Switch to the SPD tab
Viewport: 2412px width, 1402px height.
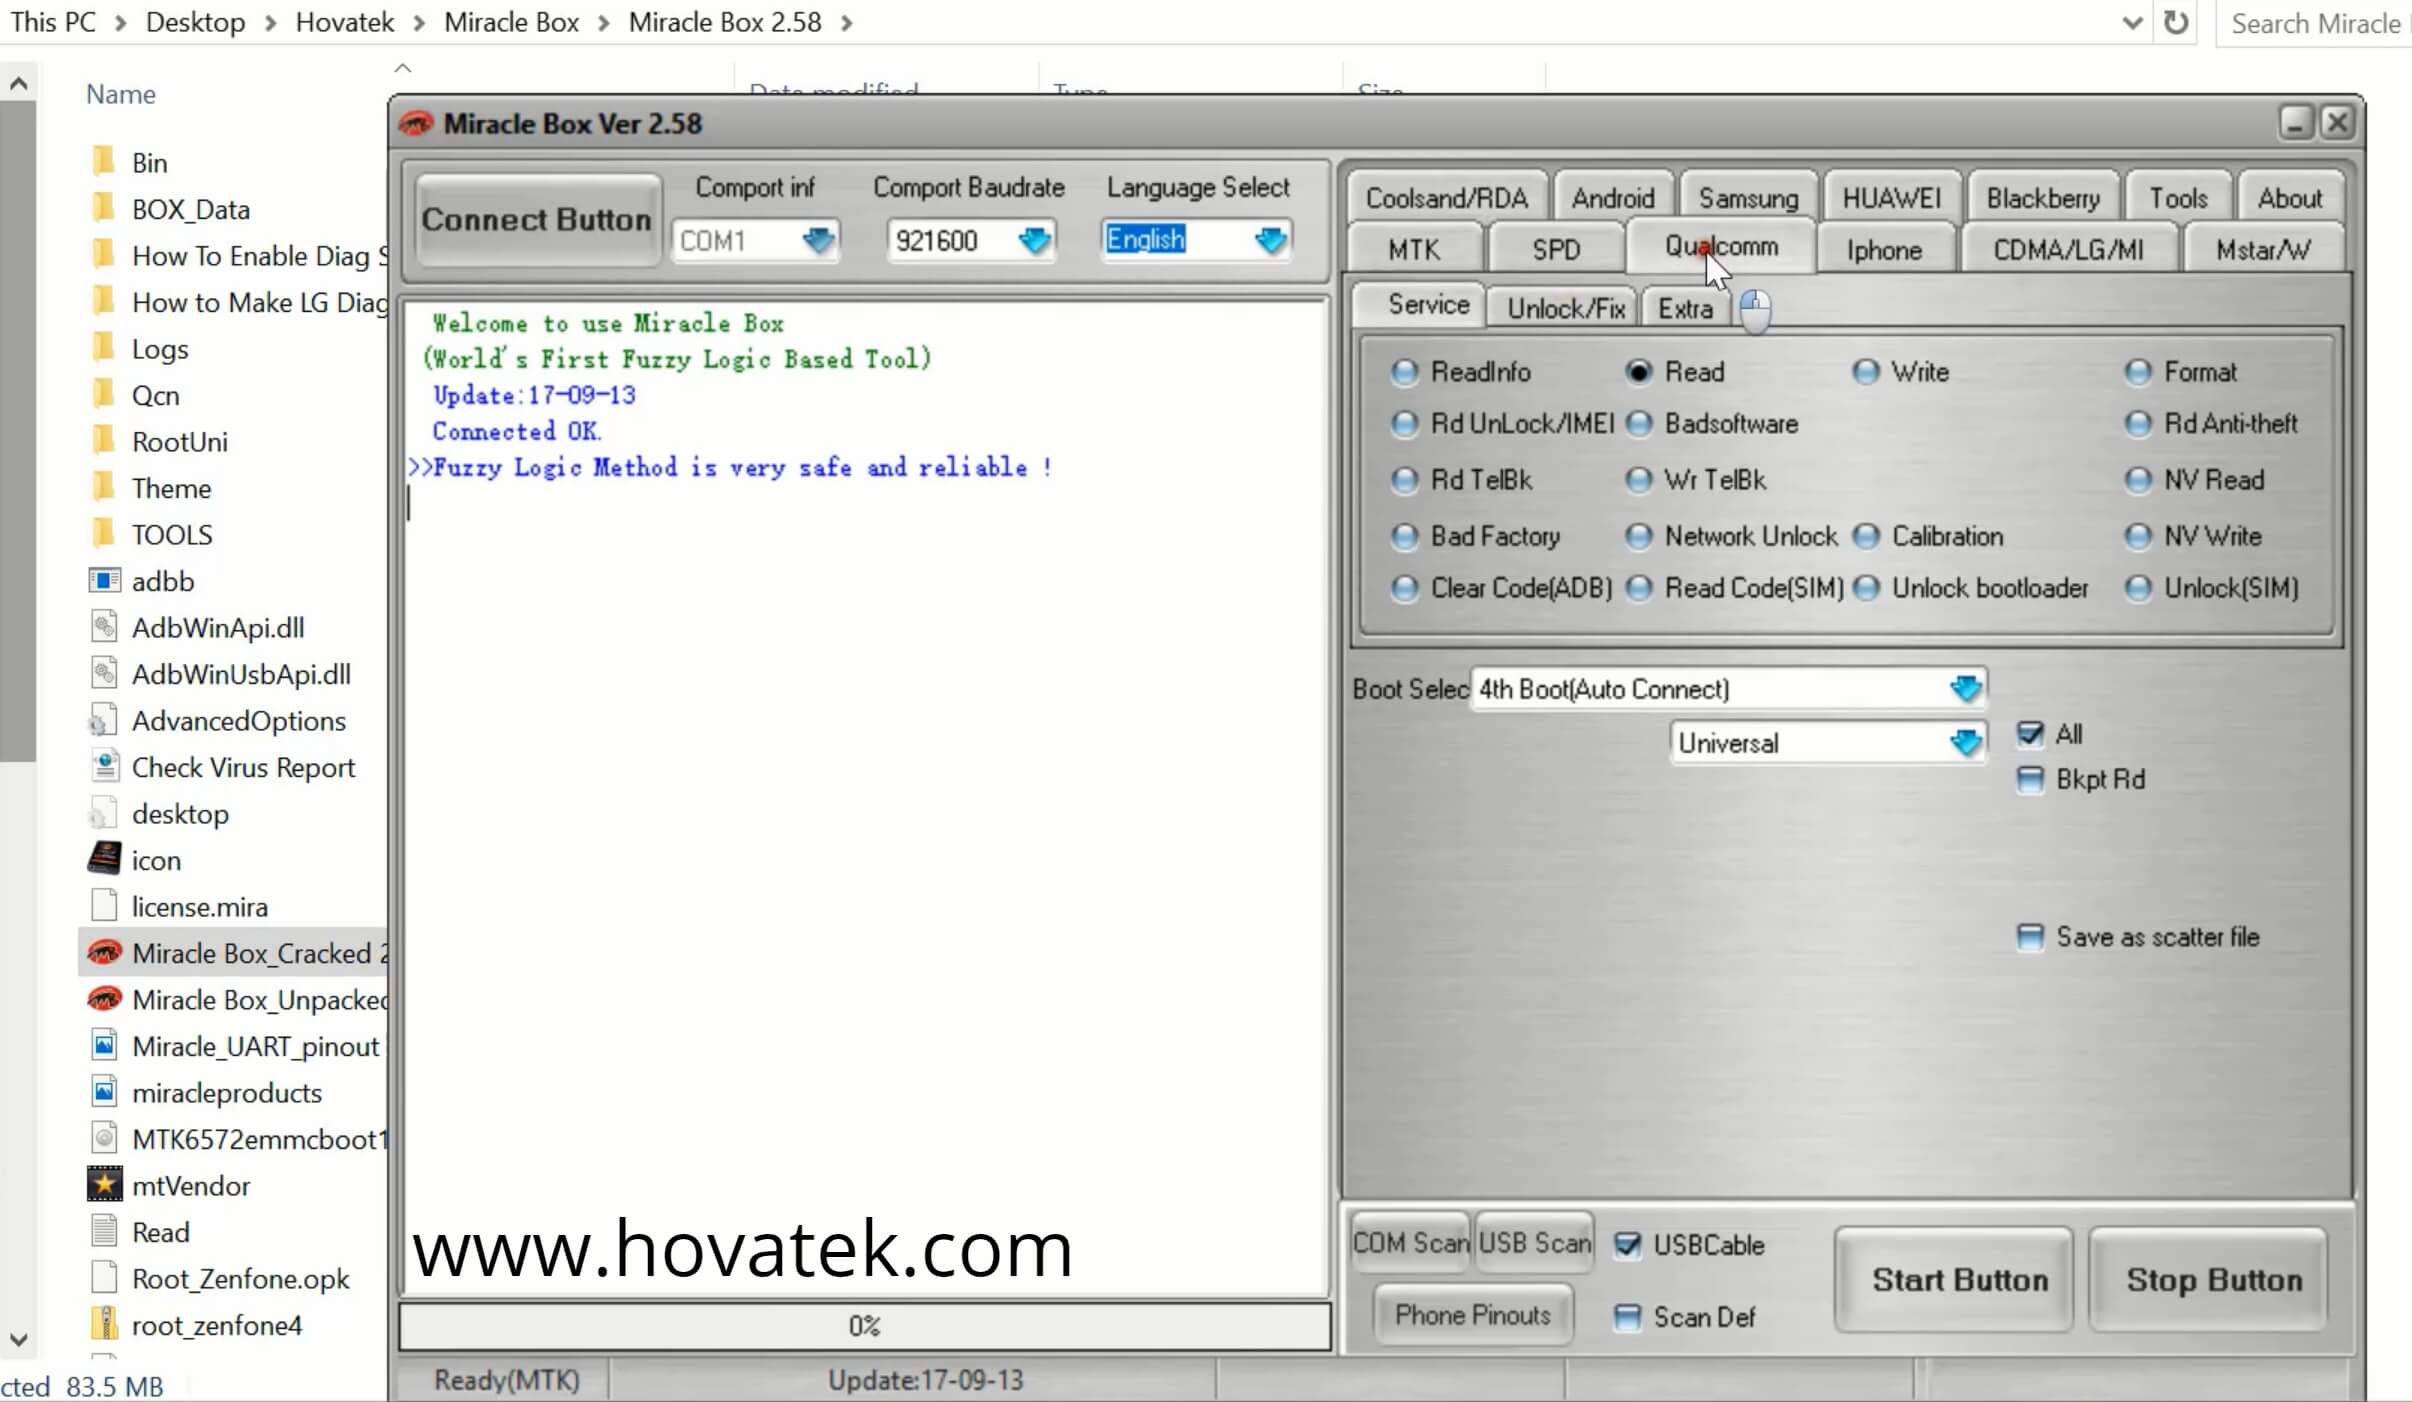[1556, 250]
